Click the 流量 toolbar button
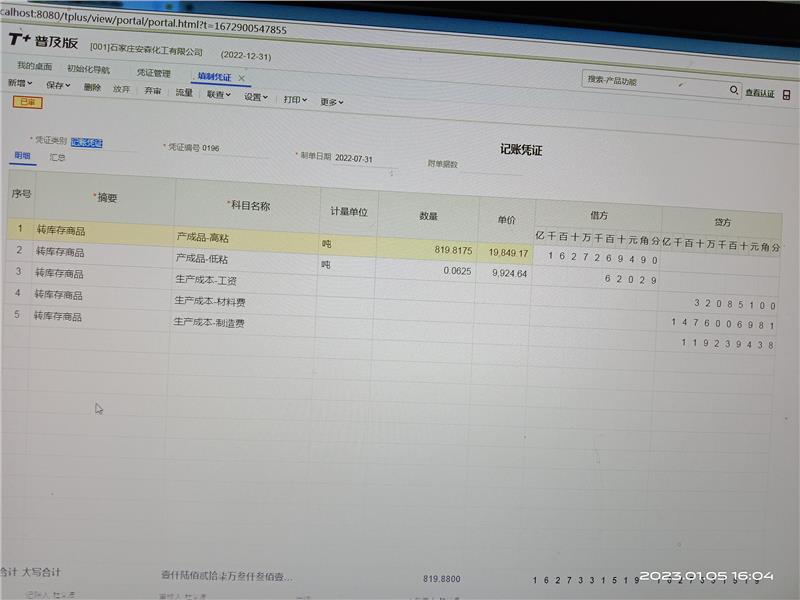Viewport: 800px width, 600px height. tap(184, 93)
